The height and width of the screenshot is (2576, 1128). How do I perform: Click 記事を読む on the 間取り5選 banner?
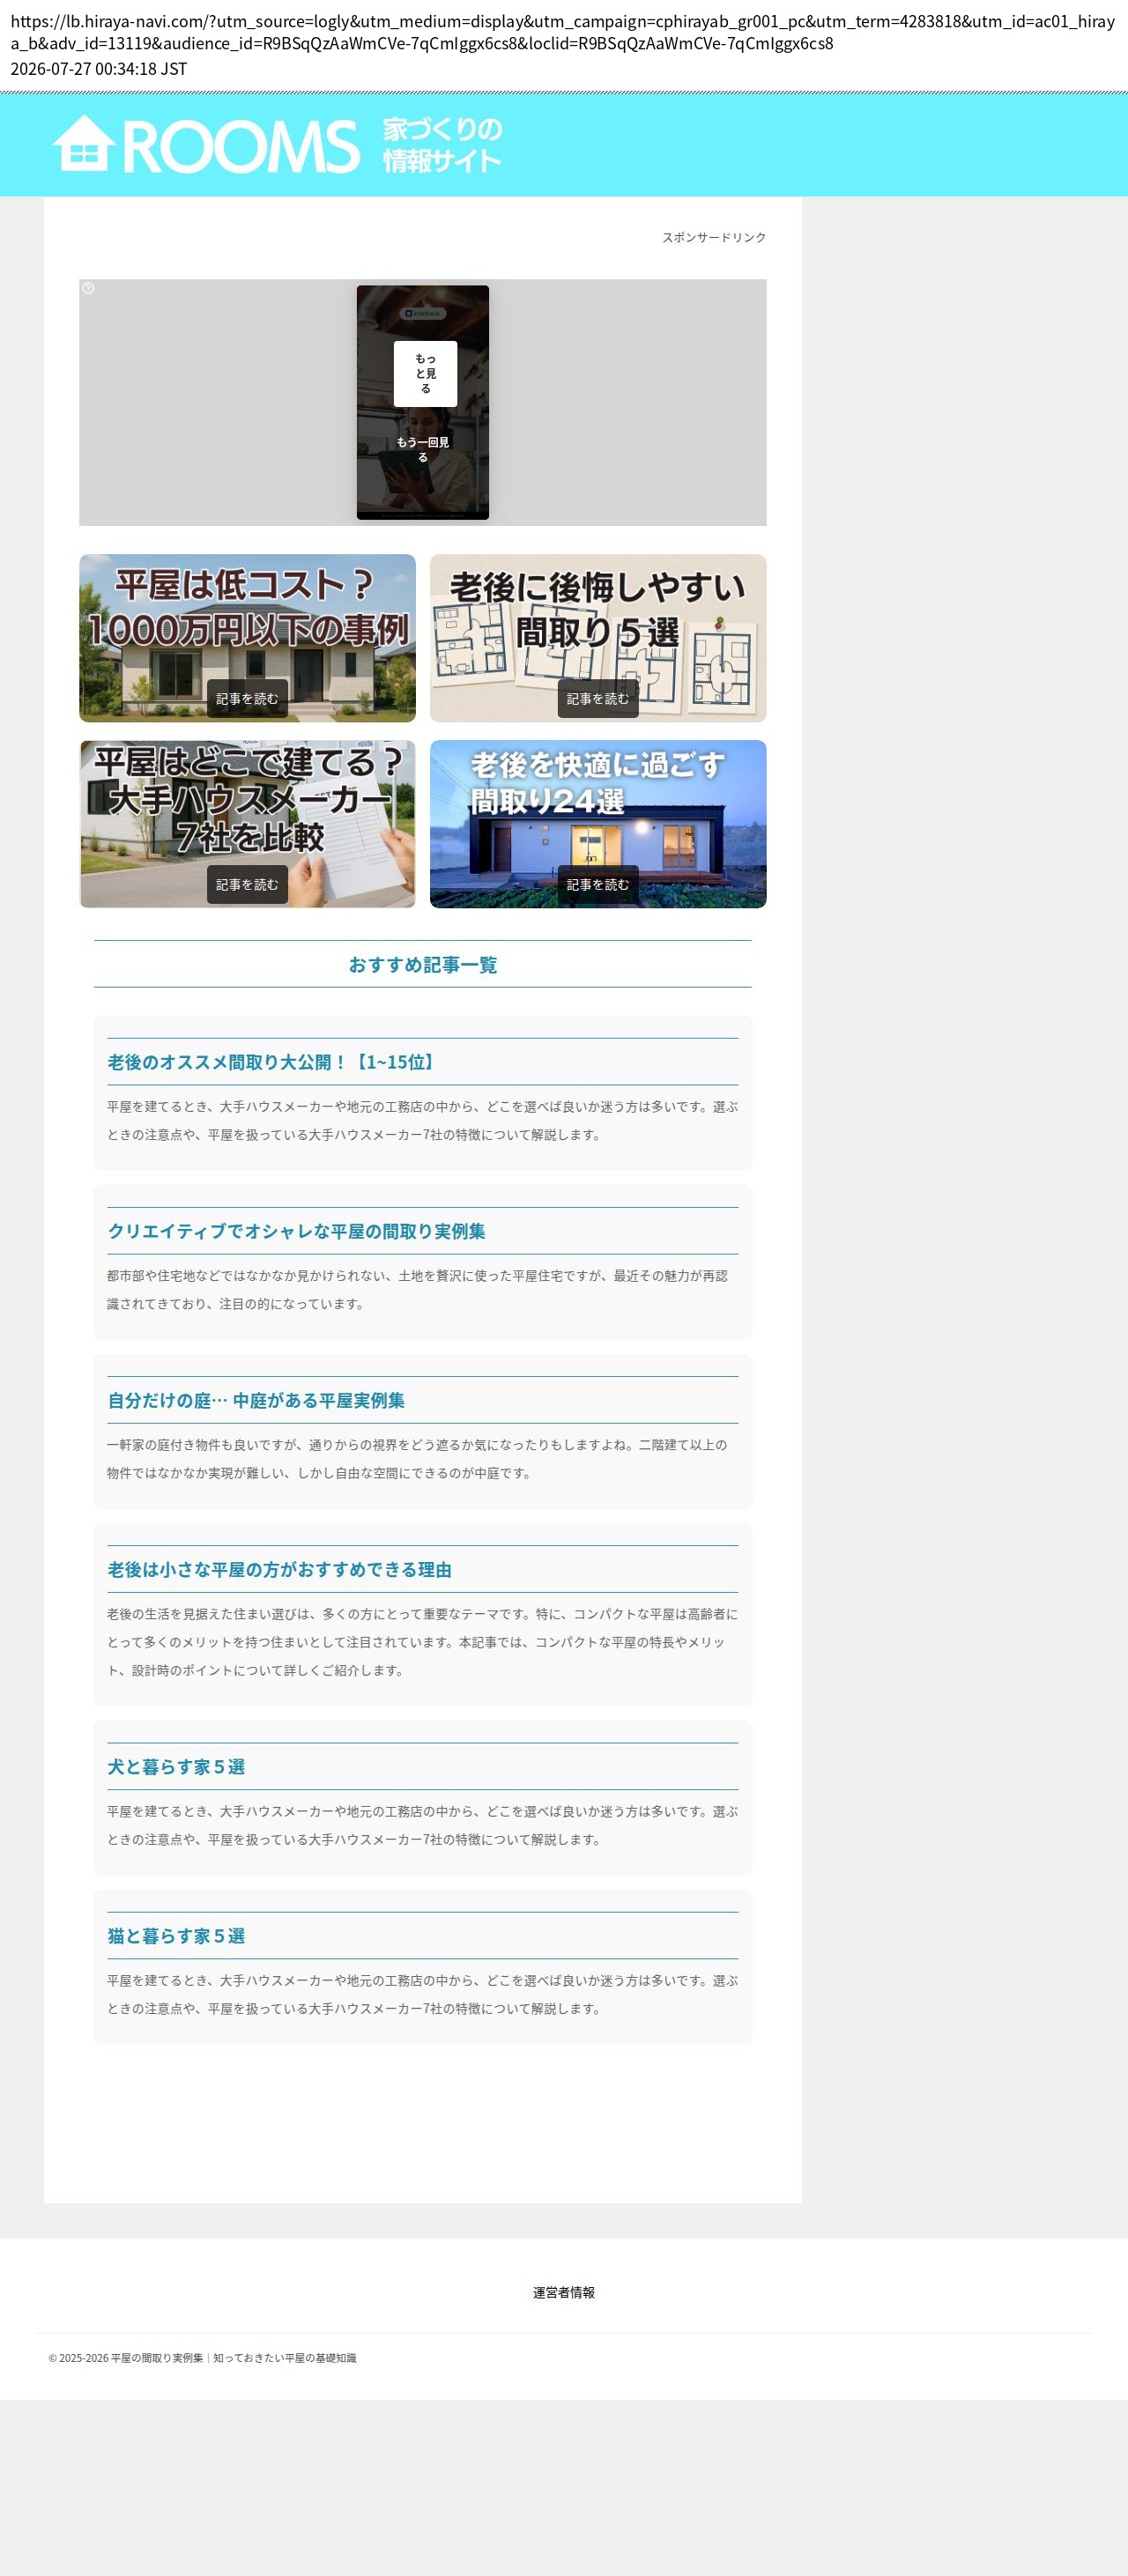point(598,698)
